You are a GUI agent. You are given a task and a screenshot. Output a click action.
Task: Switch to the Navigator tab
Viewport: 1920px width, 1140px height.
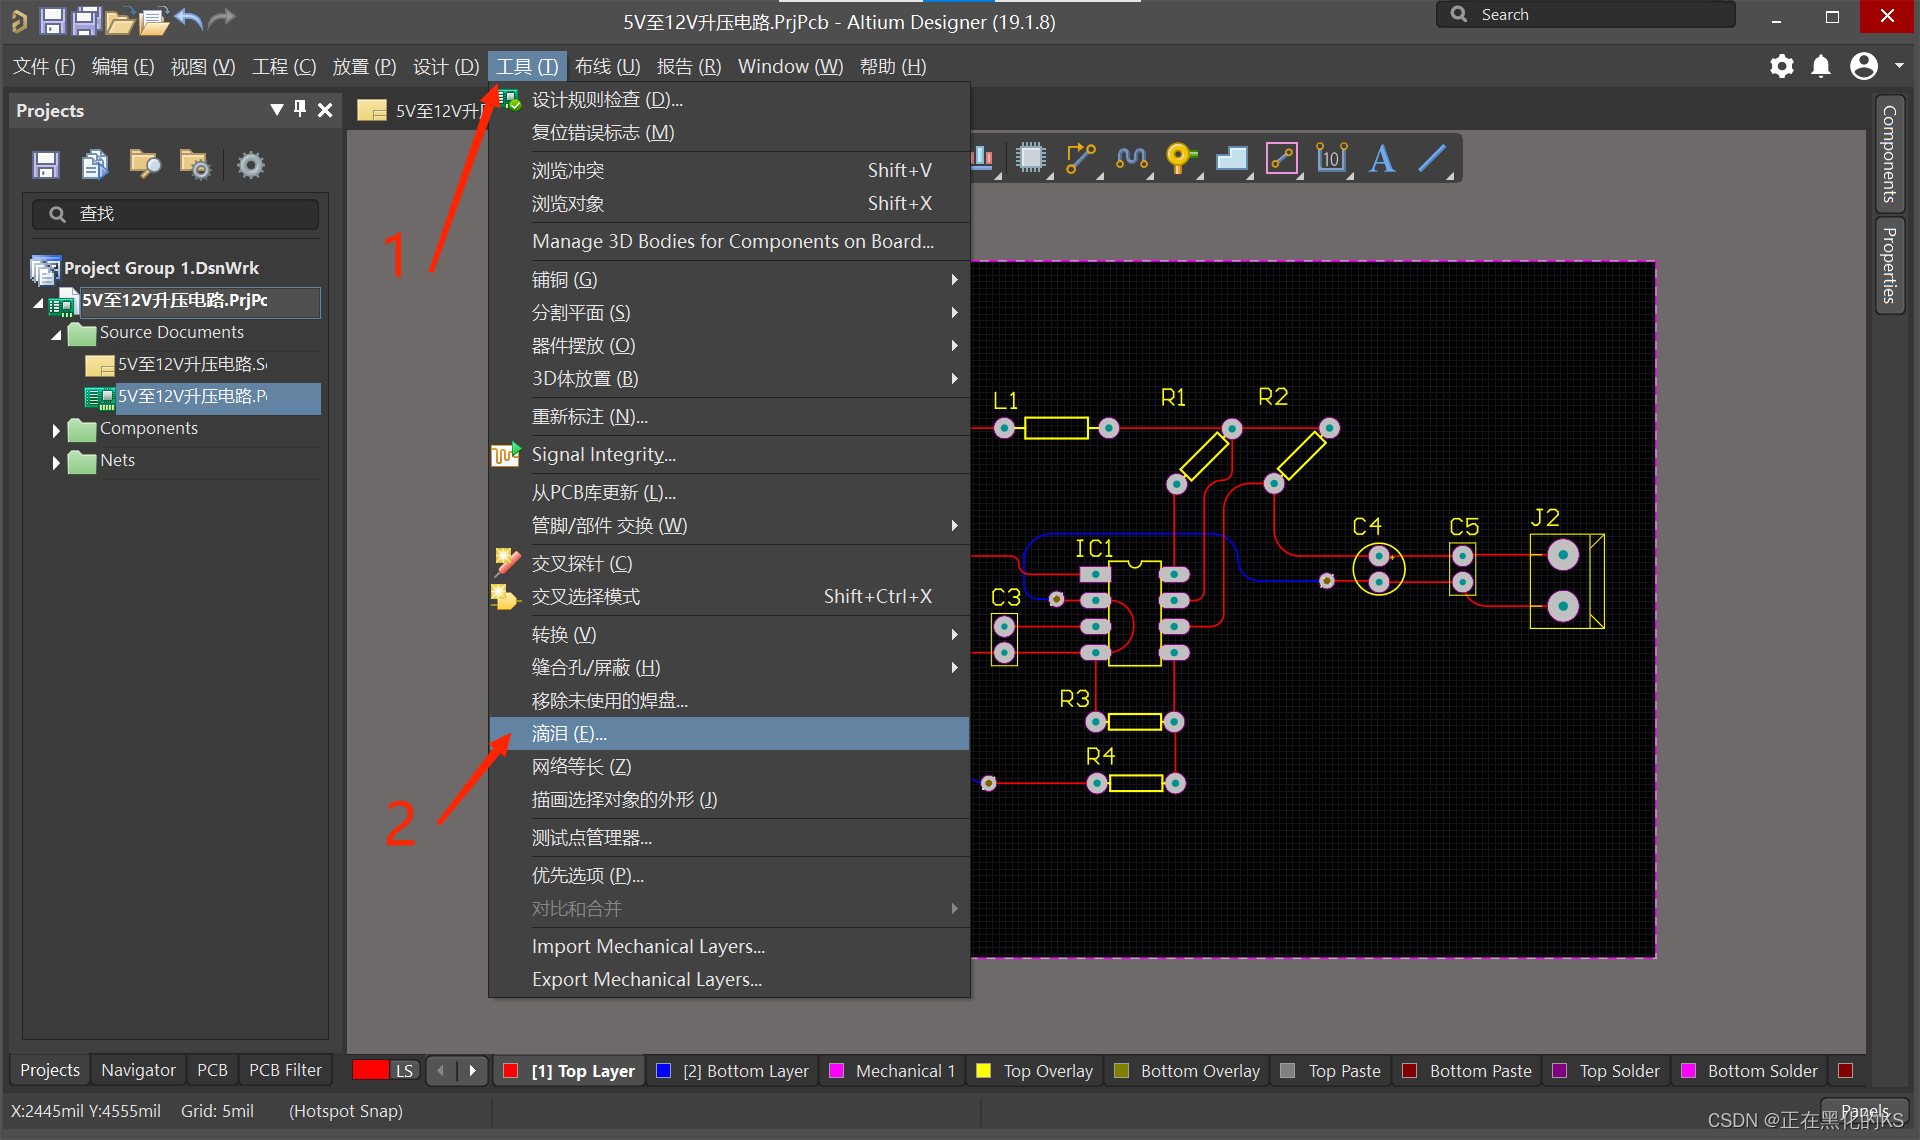(x=138, y=1070)
